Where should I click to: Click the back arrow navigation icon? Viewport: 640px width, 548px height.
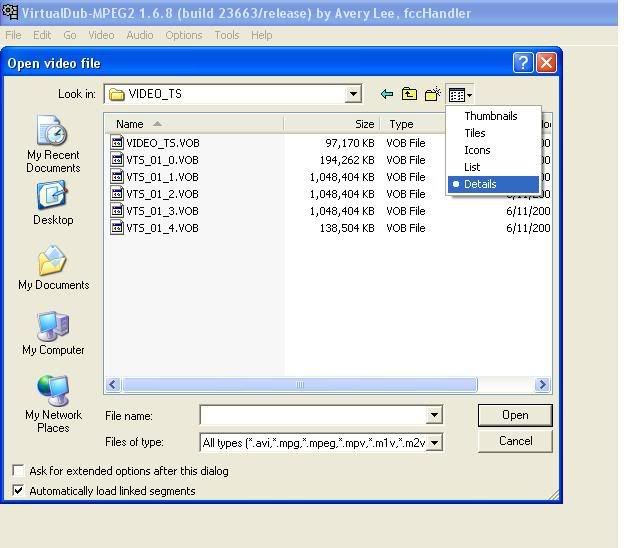[387, 94]
